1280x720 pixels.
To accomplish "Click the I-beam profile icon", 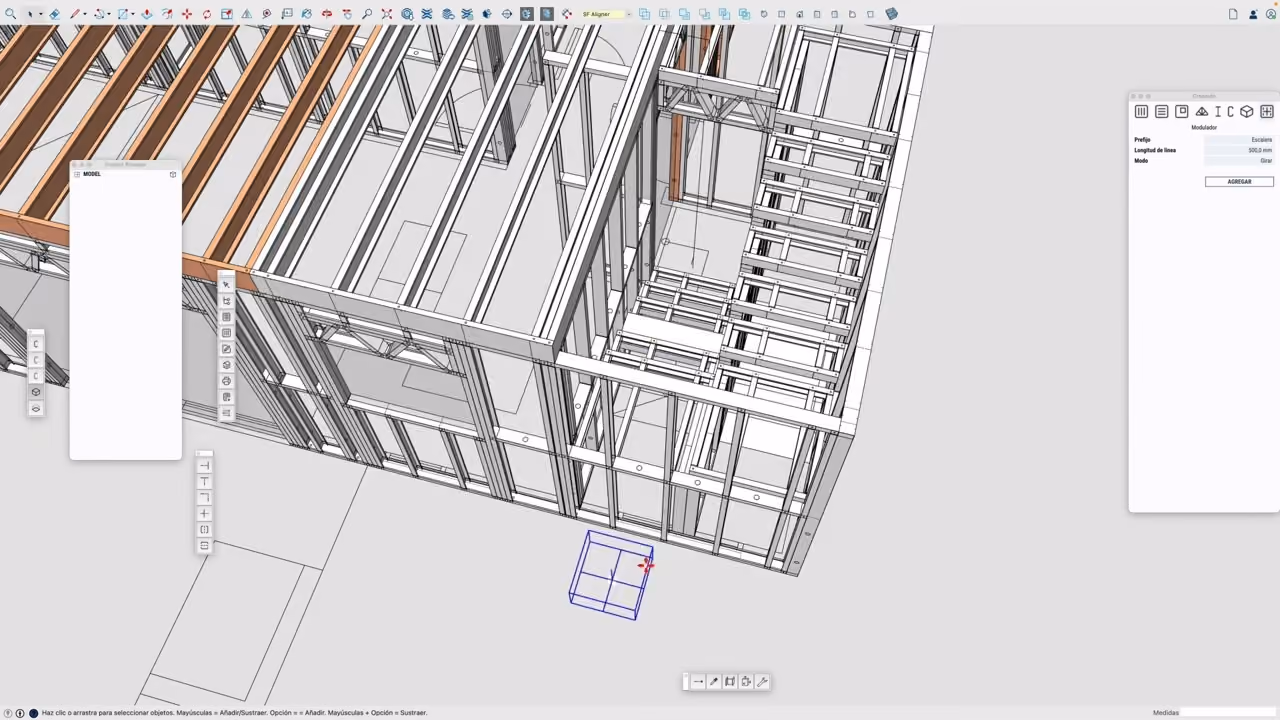I will [x=1218, y=112].
